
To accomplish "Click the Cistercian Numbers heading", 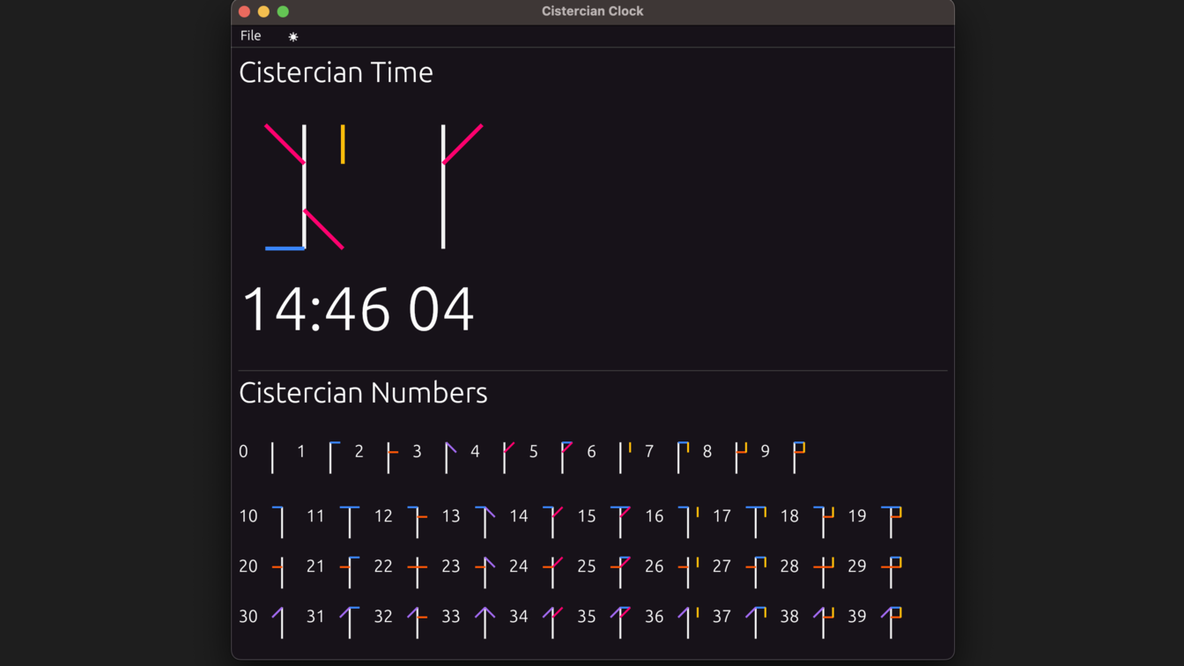I will click(x=363, y=393).
